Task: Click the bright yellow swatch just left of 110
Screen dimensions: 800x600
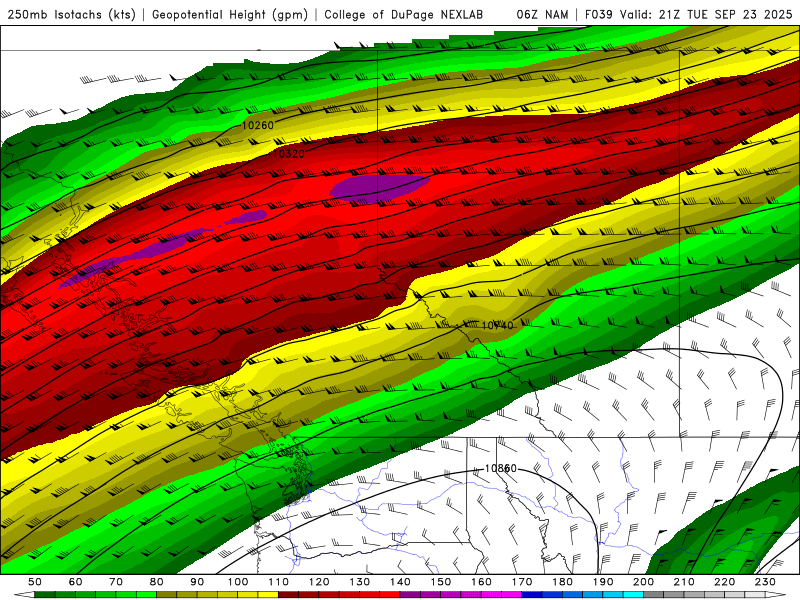Action: point(268,595)
